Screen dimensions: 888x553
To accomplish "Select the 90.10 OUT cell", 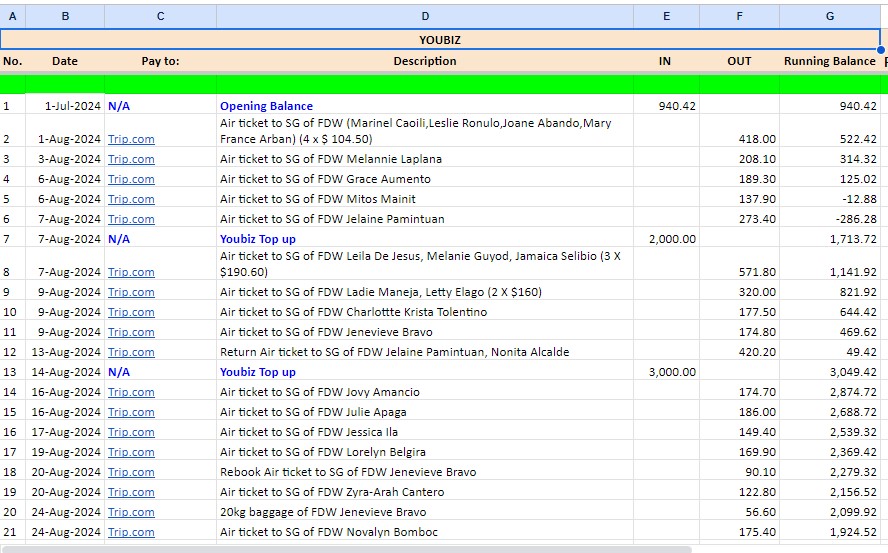I will tap(739, 472).
